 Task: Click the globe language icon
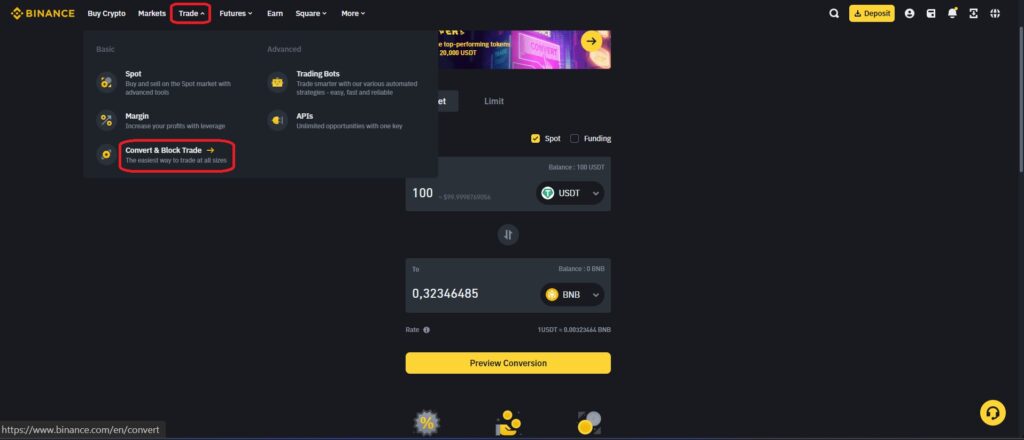coord(995,14)
